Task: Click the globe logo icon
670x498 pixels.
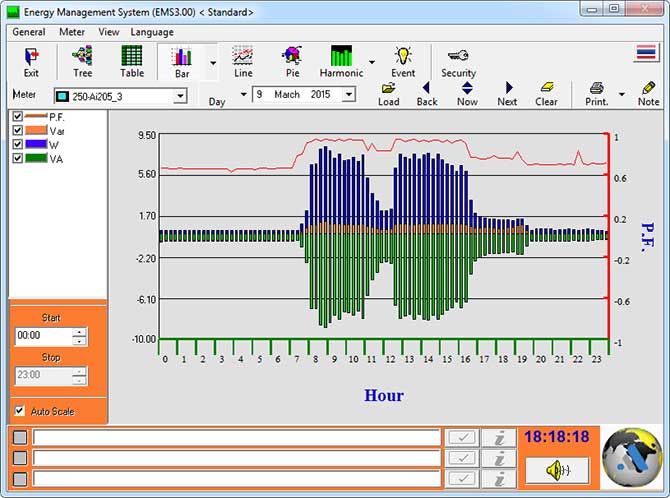Action: coord(632,458)
